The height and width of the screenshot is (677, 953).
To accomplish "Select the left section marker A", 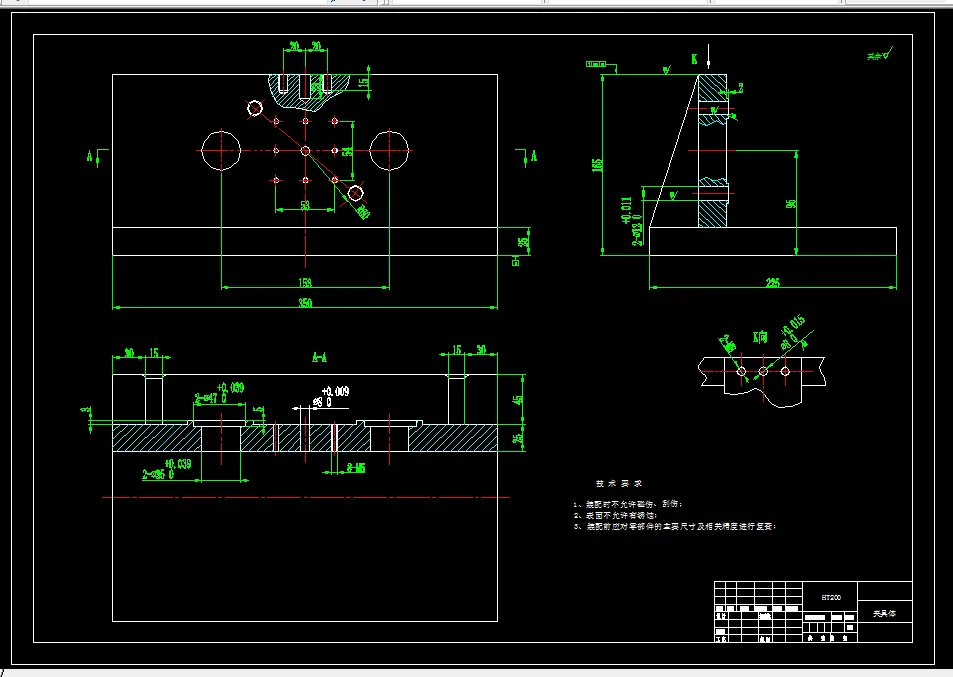I will 89,156.
